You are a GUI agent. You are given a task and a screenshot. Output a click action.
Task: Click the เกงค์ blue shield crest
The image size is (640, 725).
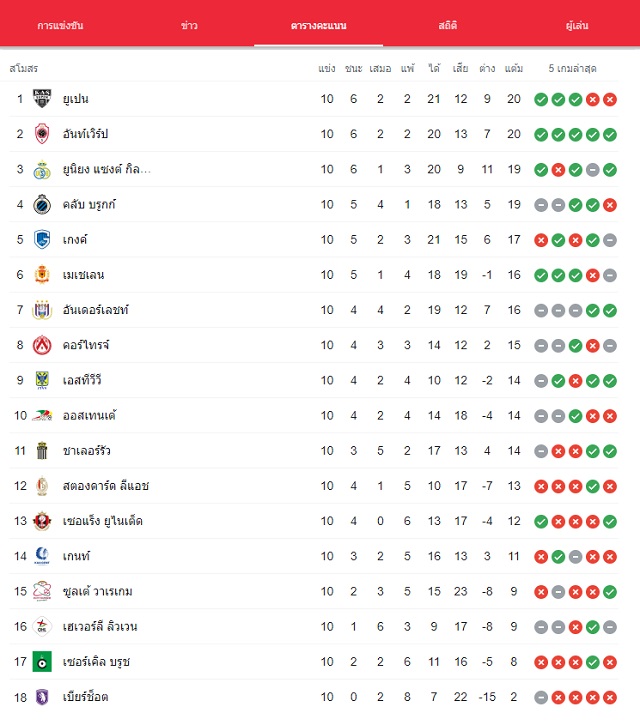[x=42, y=240]
